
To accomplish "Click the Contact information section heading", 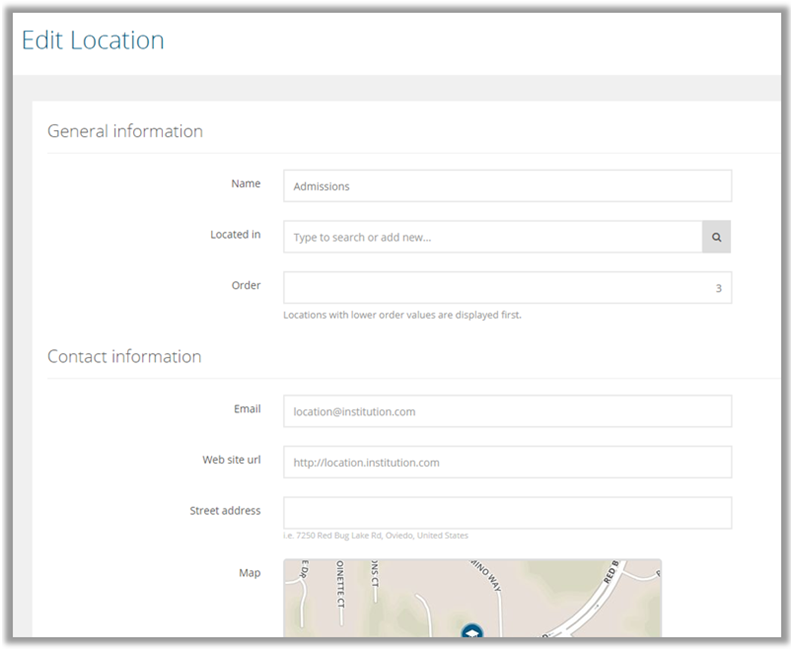I will click(x=124, y=356).
